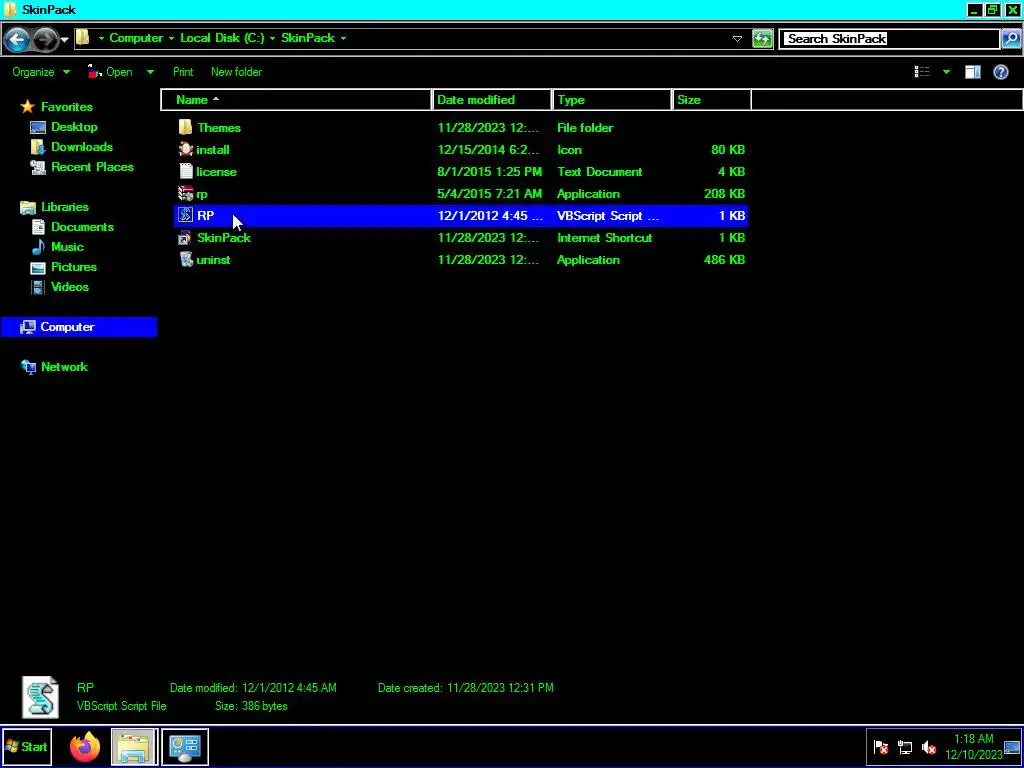Screen dimensions: 1024x768
Task: Open the Control Panel taskbar icon
Action: click(x=185, y=747)
